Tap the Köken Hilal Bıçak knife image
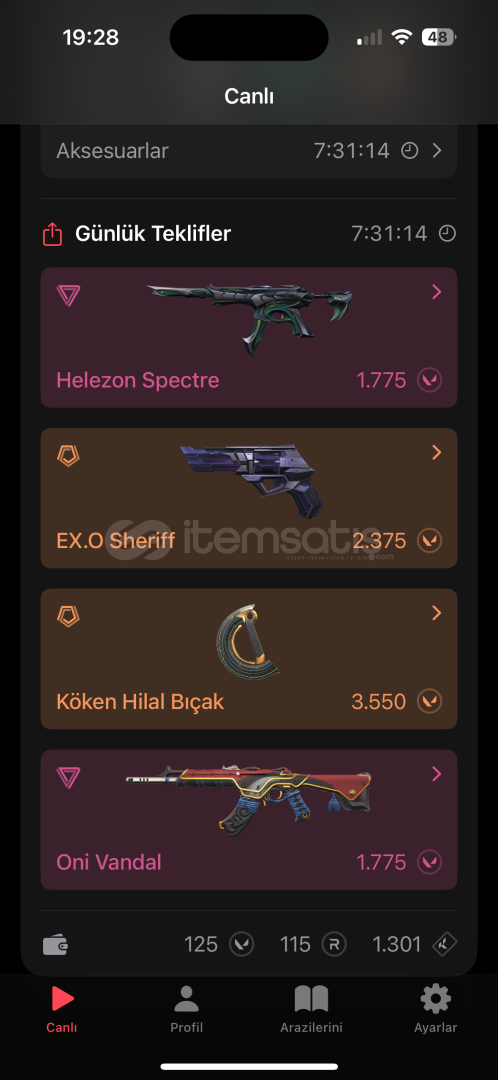Screen dimensions: 498x1080 click(x=246, y=643)
